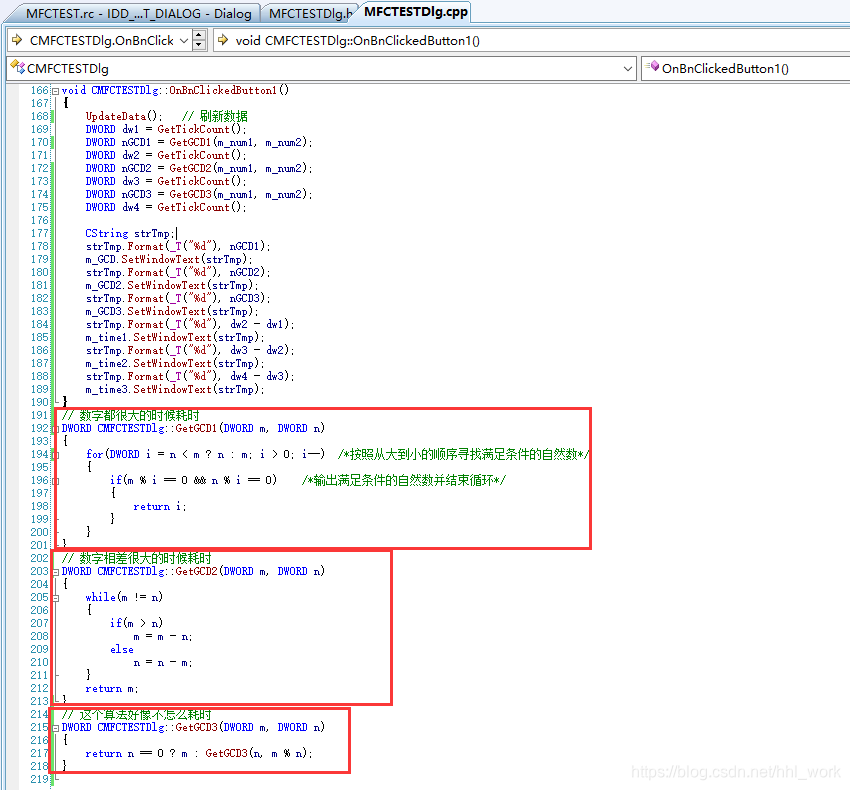Image resolution: width=850 pixels, height=790 pixels.
Task: Click the 'return m;' statement
Action: point(112,689)
